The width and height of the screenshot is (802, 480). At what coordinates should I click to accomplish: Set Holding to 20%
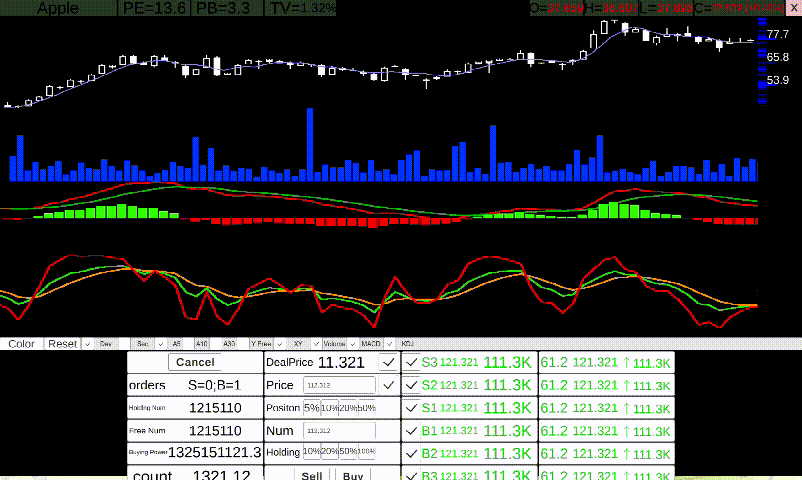330,451
